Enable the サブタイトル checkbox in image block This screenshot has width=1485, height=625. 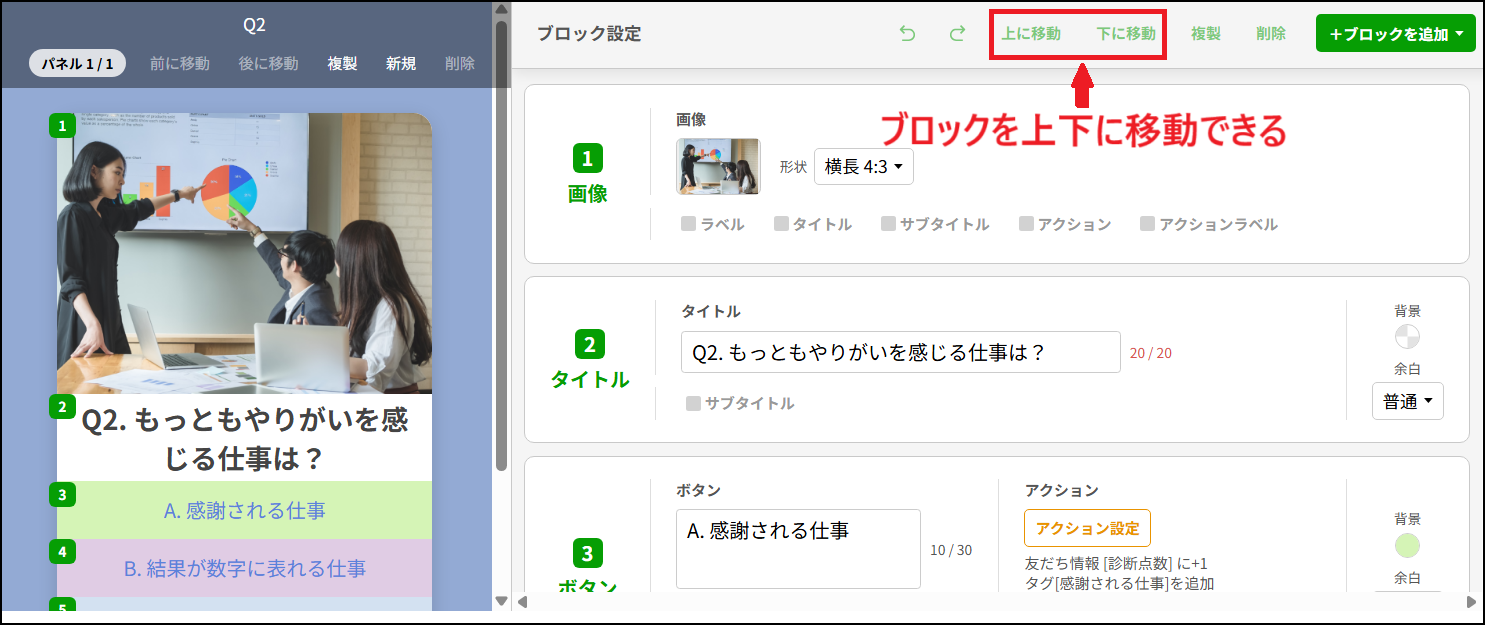(888, 224)
